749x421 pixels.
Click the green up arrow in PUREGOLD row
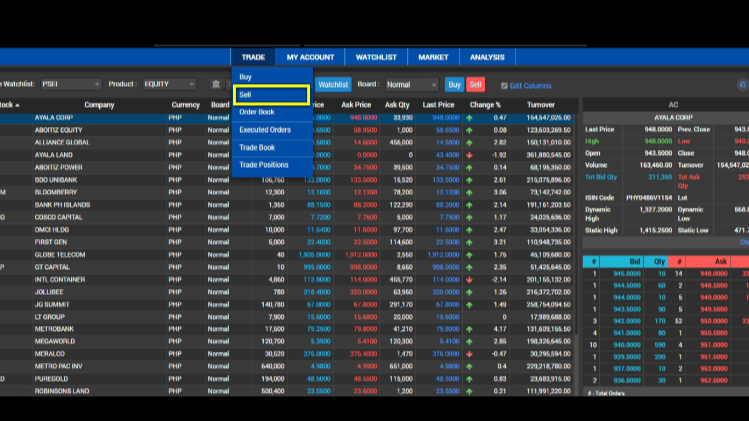tap(470, 379)
